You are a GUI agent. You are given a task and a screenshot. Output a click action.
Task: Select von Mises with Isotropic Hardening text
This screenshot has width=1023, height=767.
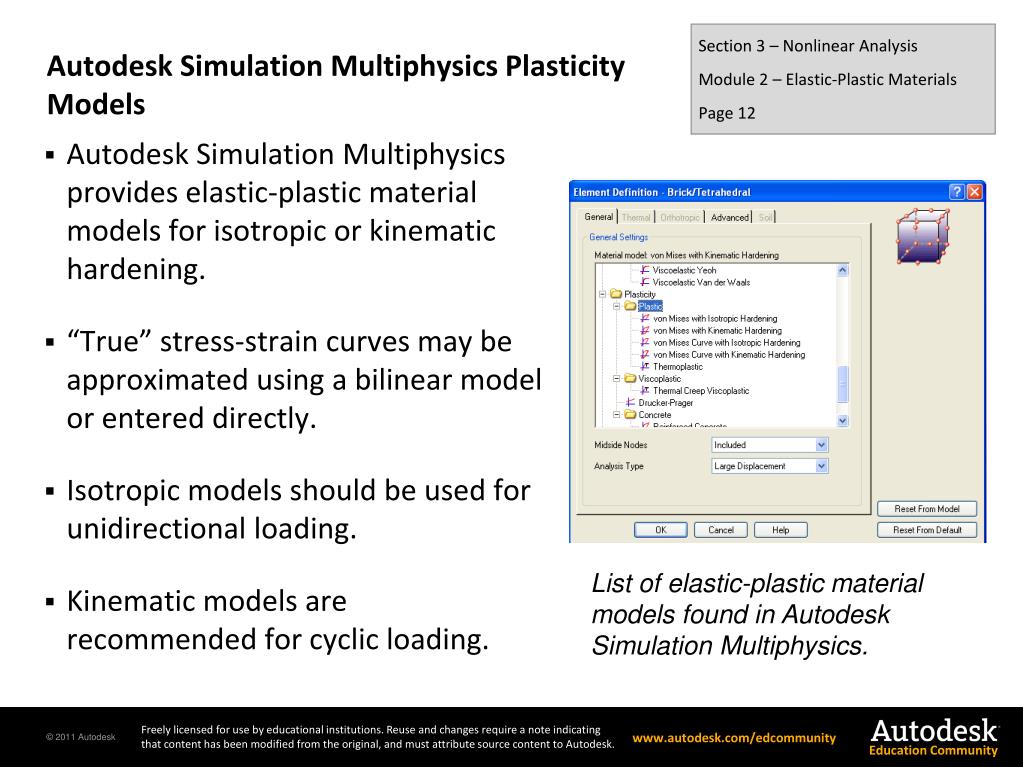point(715,318)
